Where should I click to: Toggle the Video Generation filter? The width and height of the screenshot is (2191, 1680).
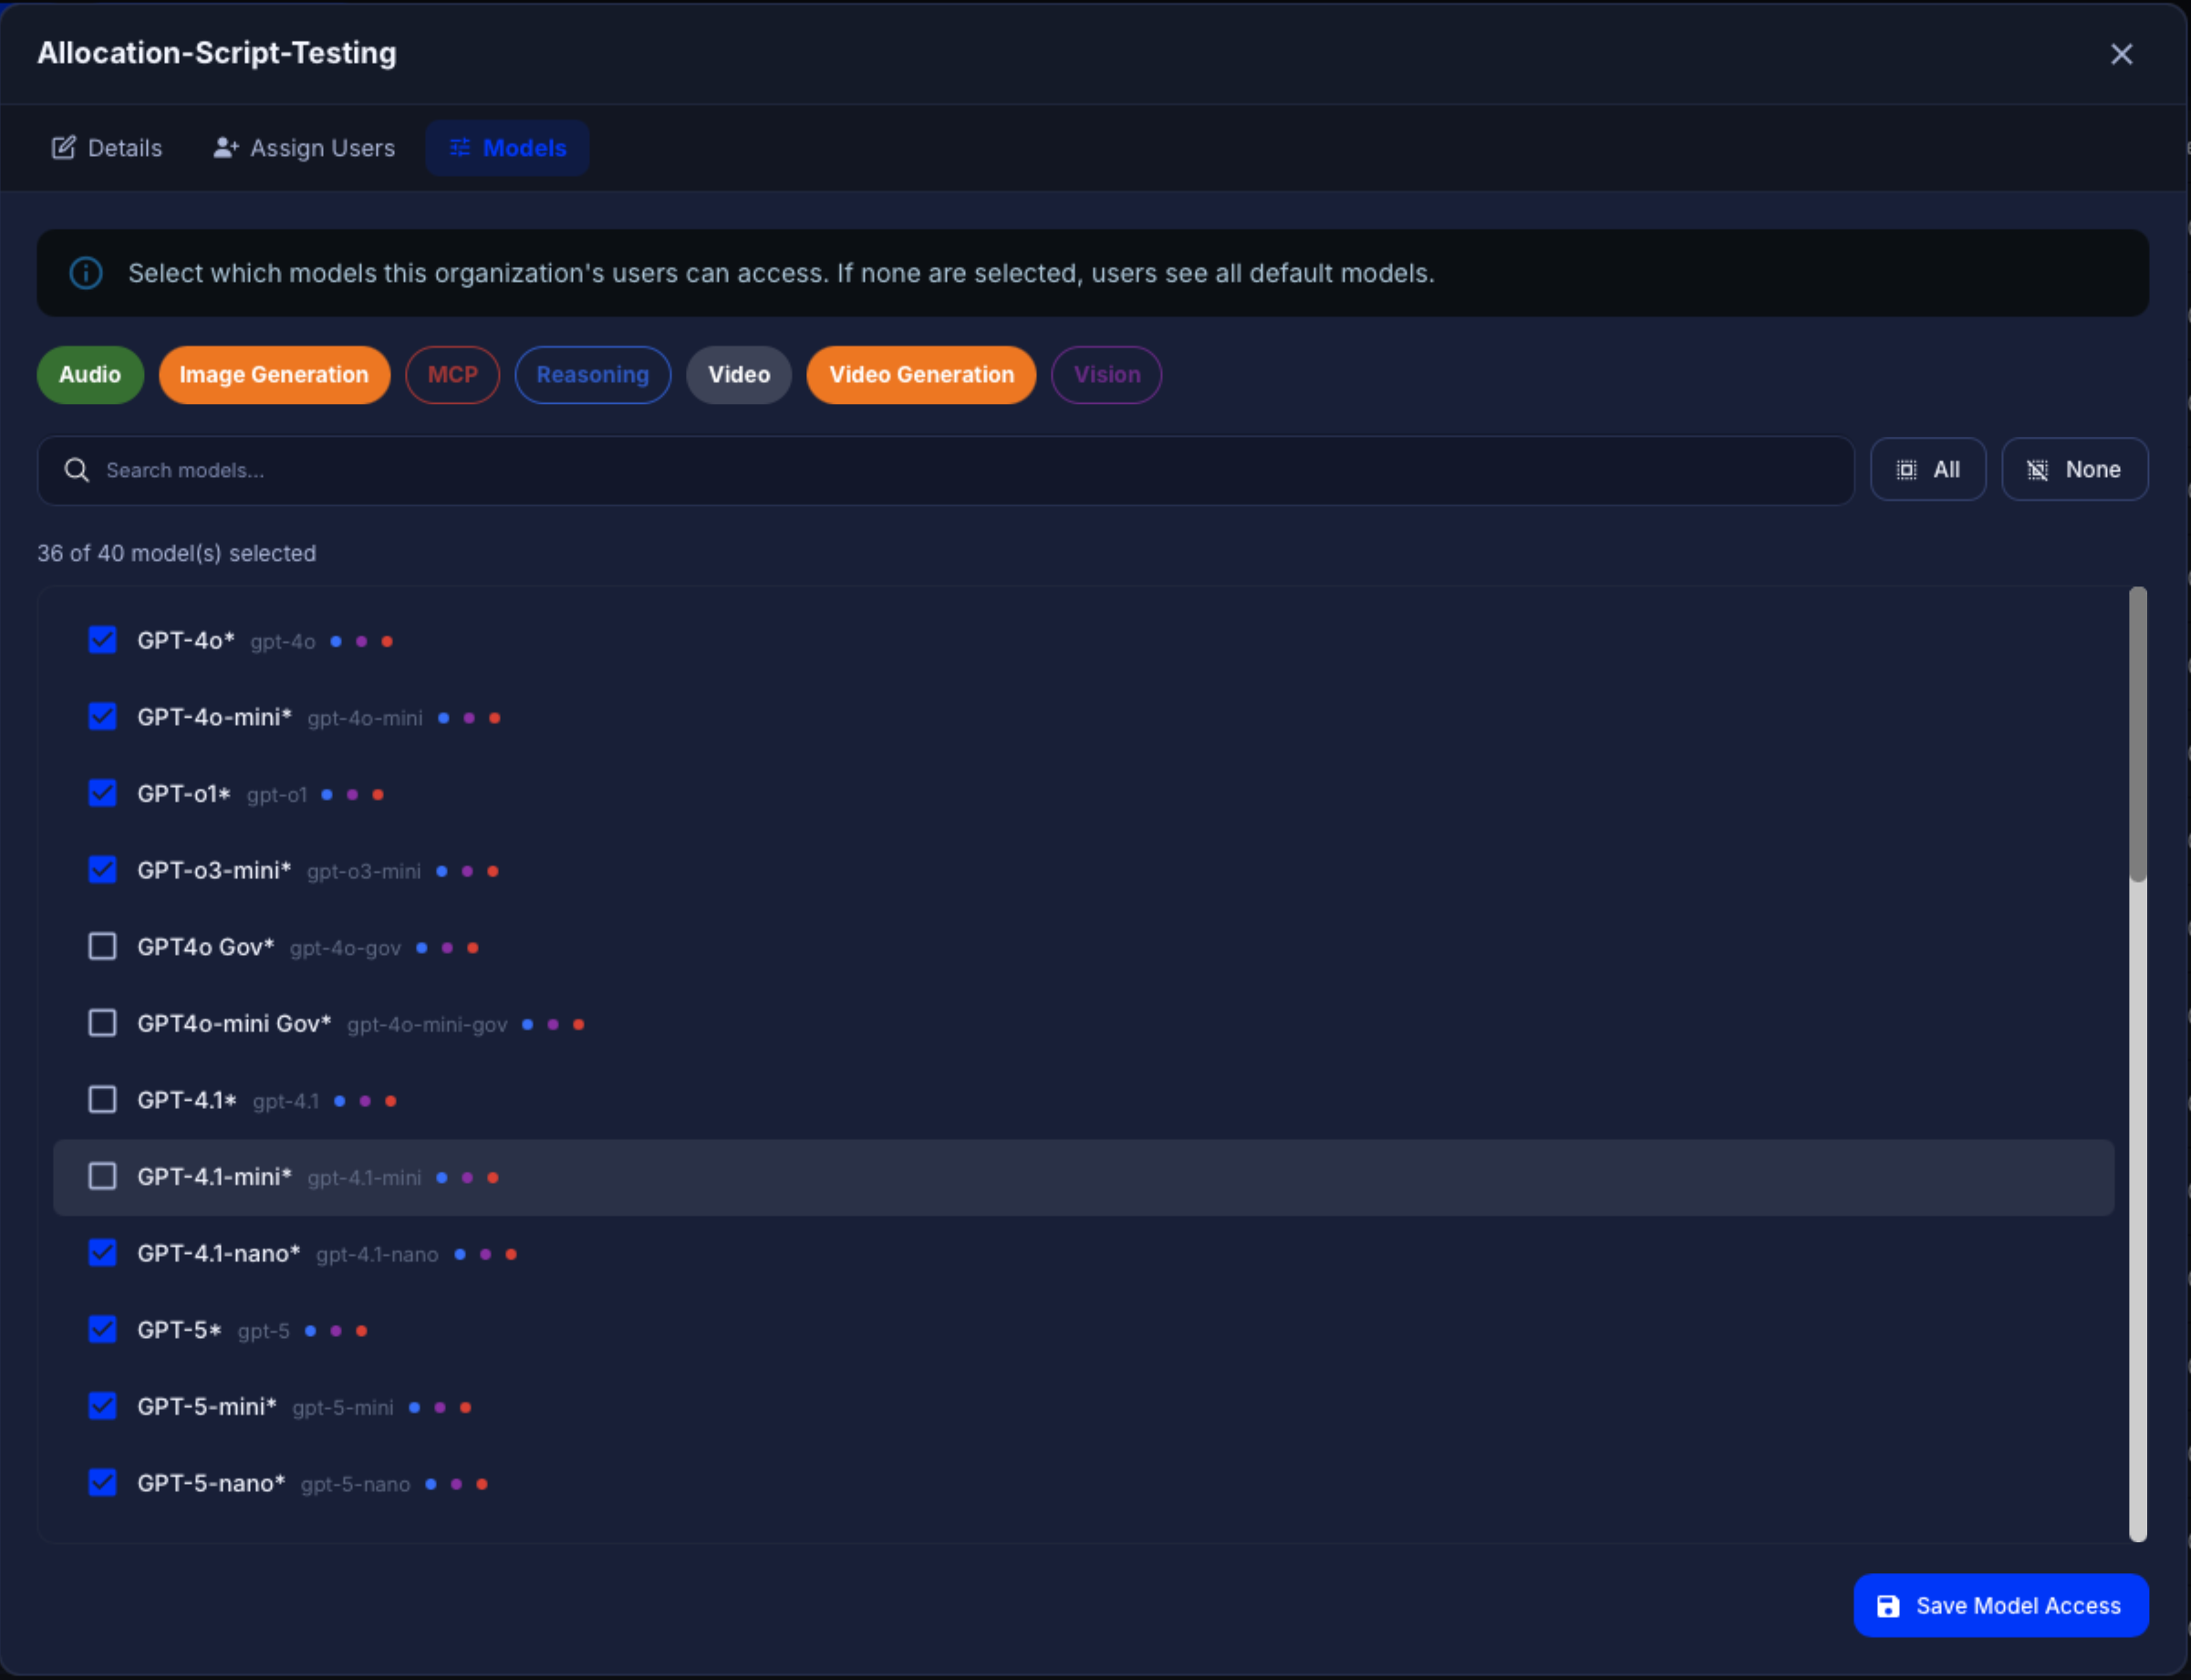click(x=920, y=375)
